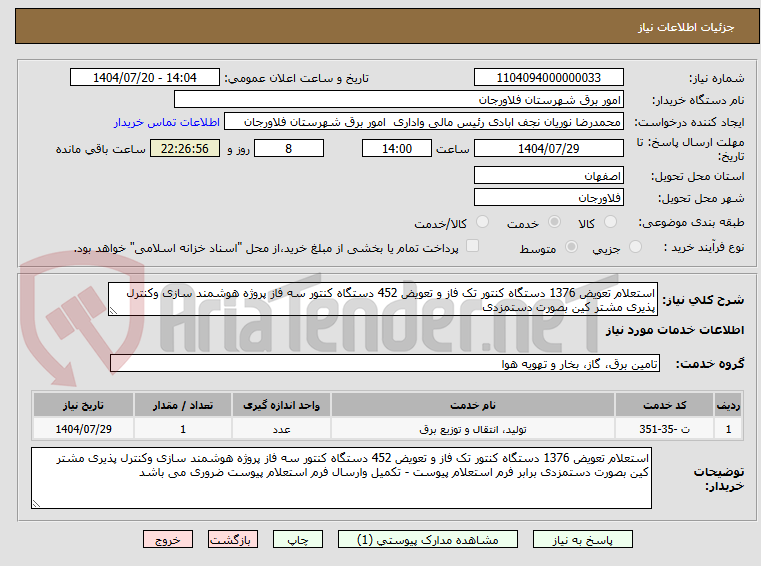Click the requester field 'محمدرضا نوریان نجف ابادی'
Image resolution: width=761 pixels, height=566 pixels.
click(424, 122)
